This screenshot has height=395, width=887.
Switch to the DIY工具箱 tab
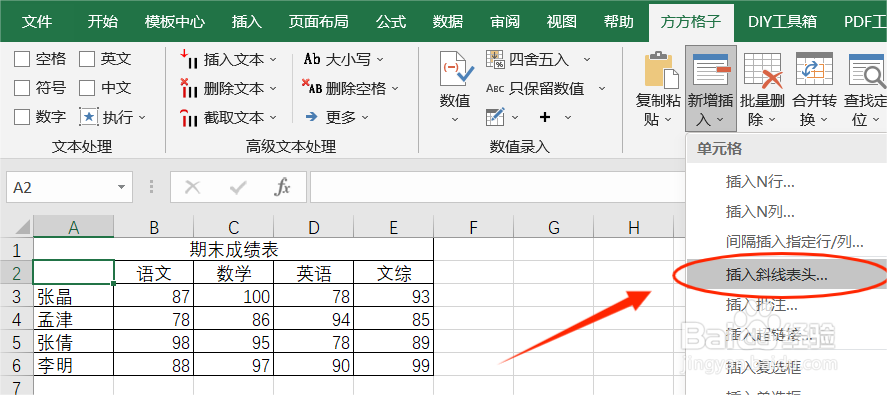coord(782,22)
